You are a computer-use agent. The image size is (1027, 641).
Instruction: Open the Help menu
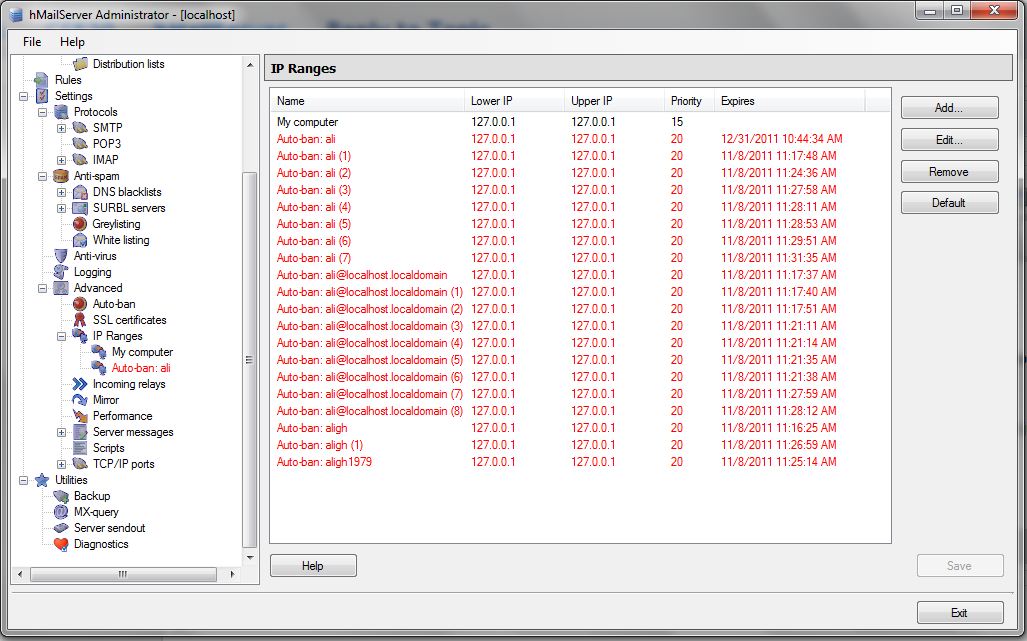(72, 42)
